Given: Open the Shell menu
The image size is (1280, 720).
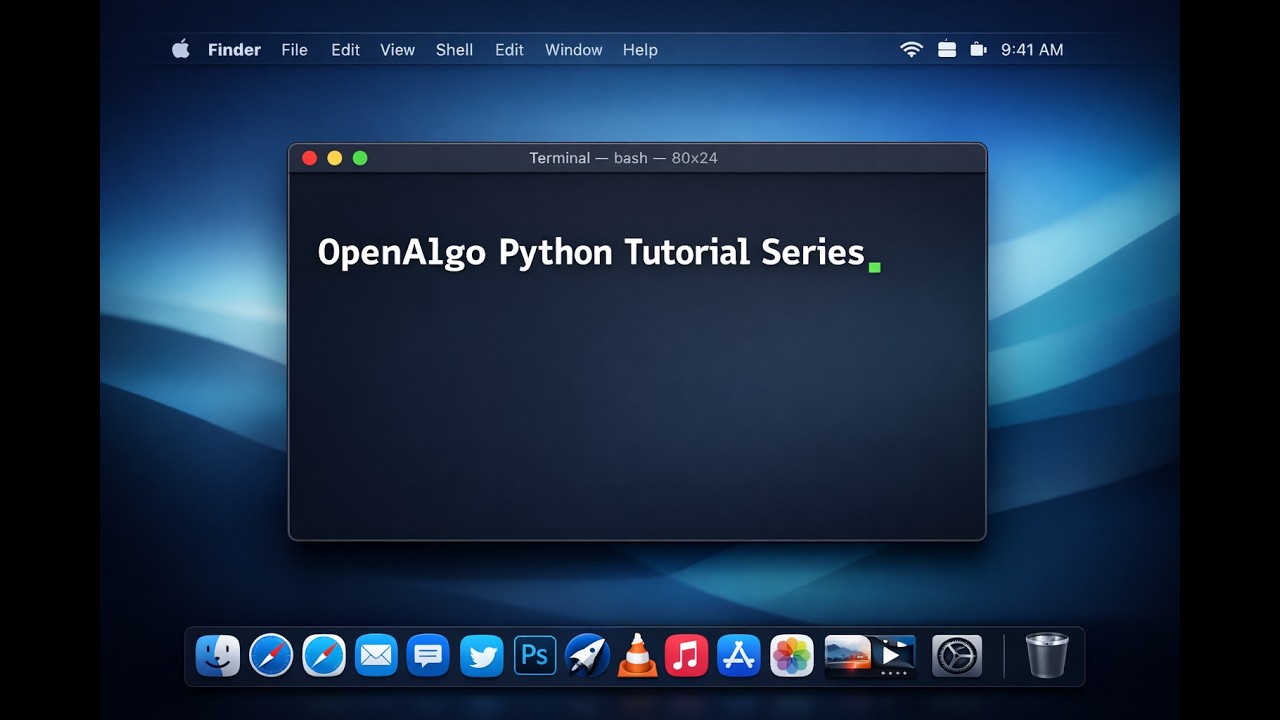Looking at the screenshot, I should click(454, 50).
